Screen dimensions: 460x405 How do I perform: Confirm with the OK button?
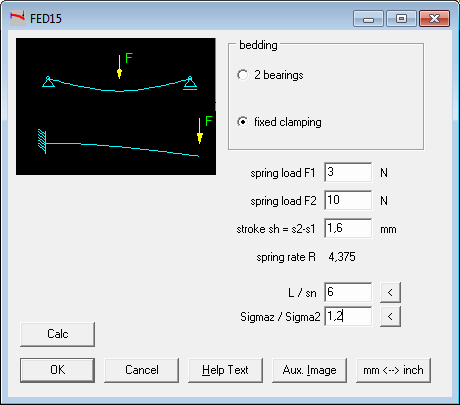(57, 370)
